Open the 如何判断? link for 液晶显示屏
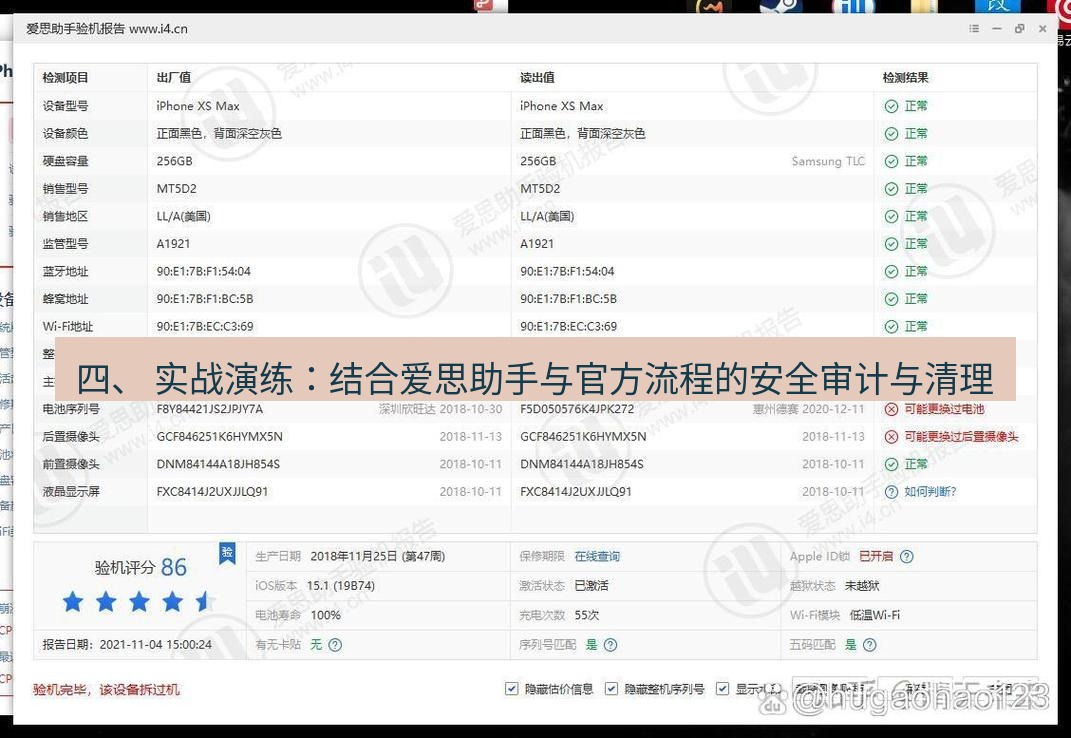The height and width of the screenshot is (738, 1071). (x=930, y=492)
